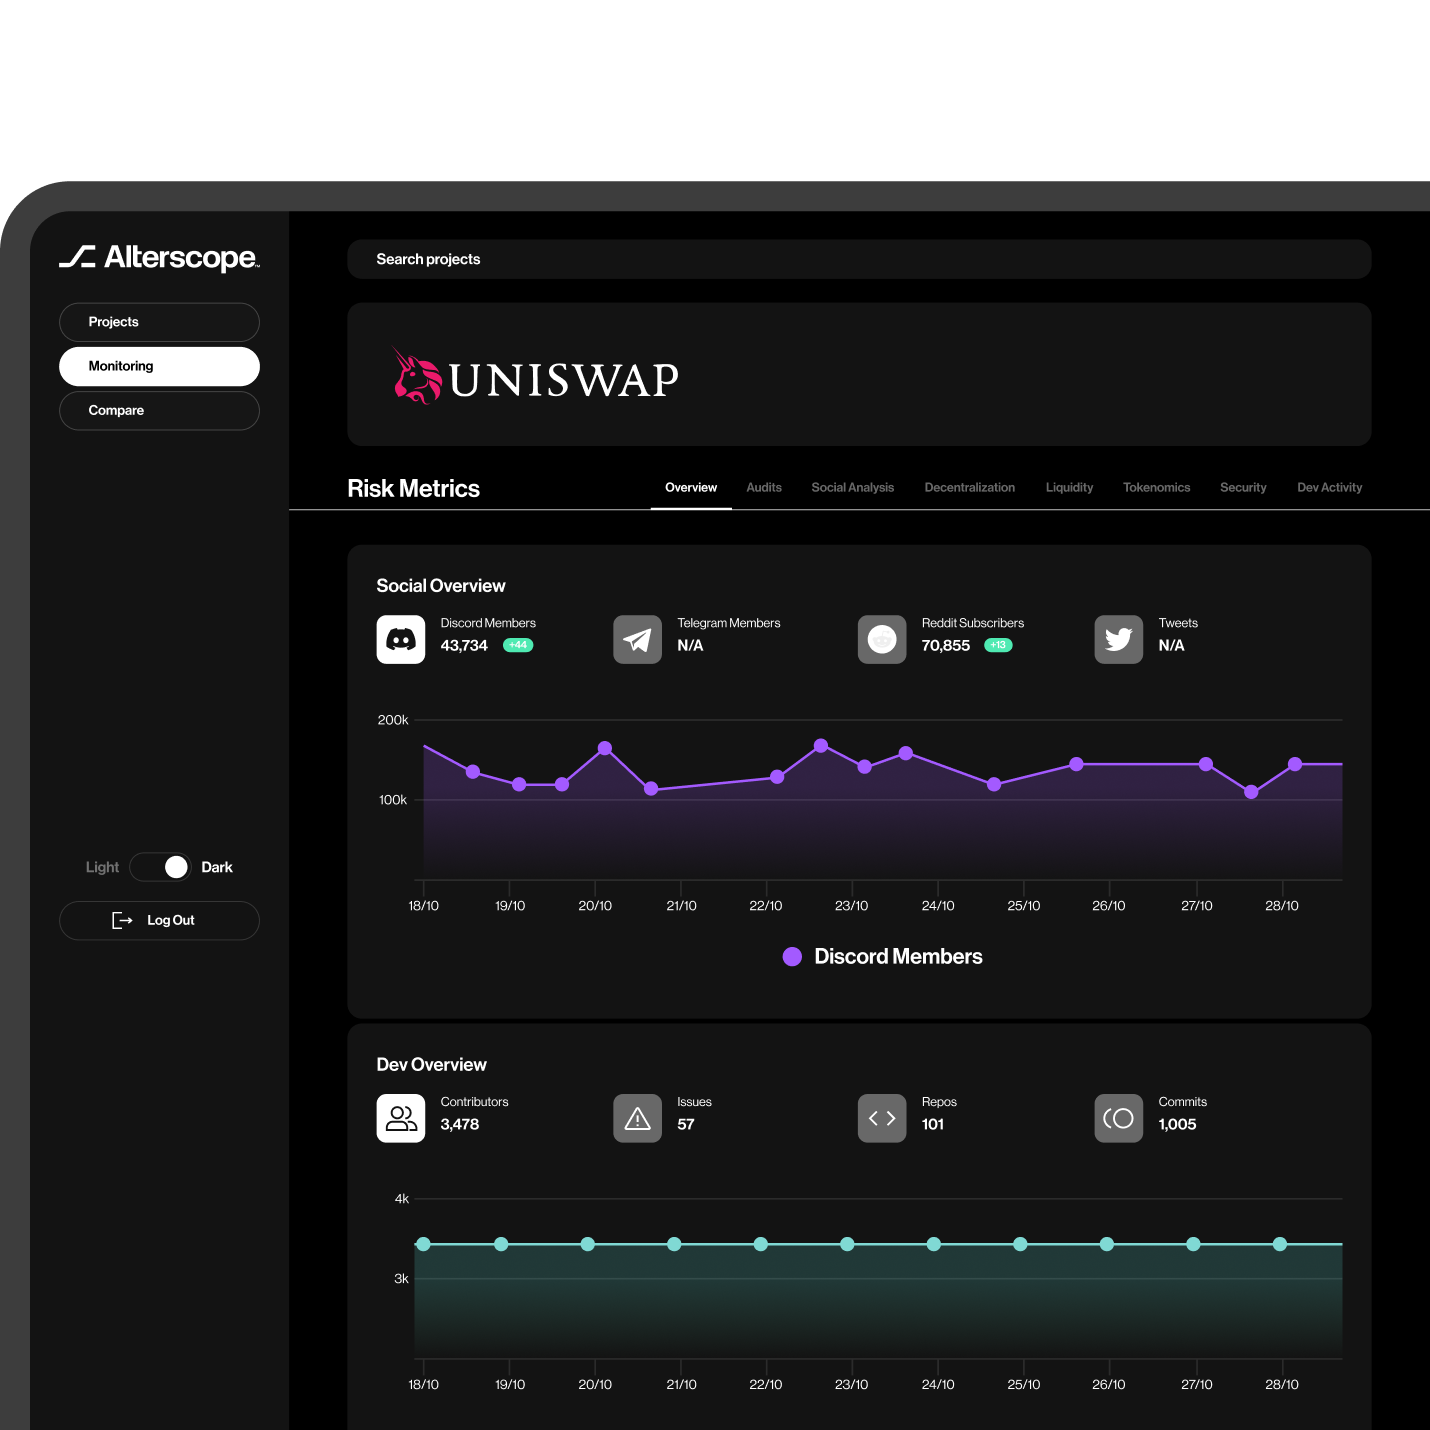Click the Discord Members legend label
1430x1430 pixels.
tap(899, 957)
